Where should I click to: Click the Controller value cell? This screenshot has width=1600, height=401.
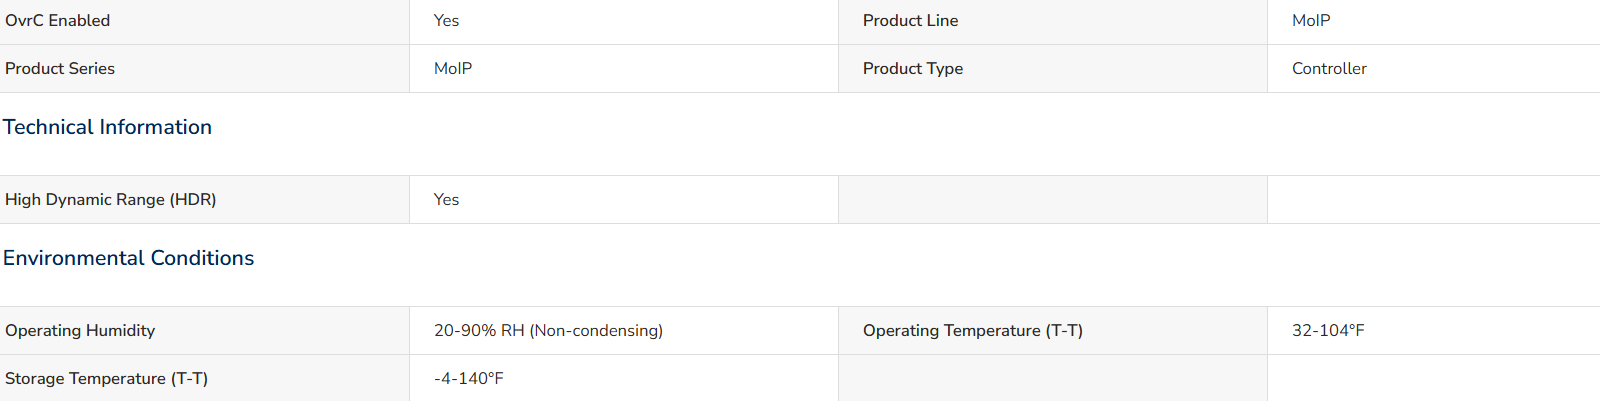click(x=1434, y=69)
